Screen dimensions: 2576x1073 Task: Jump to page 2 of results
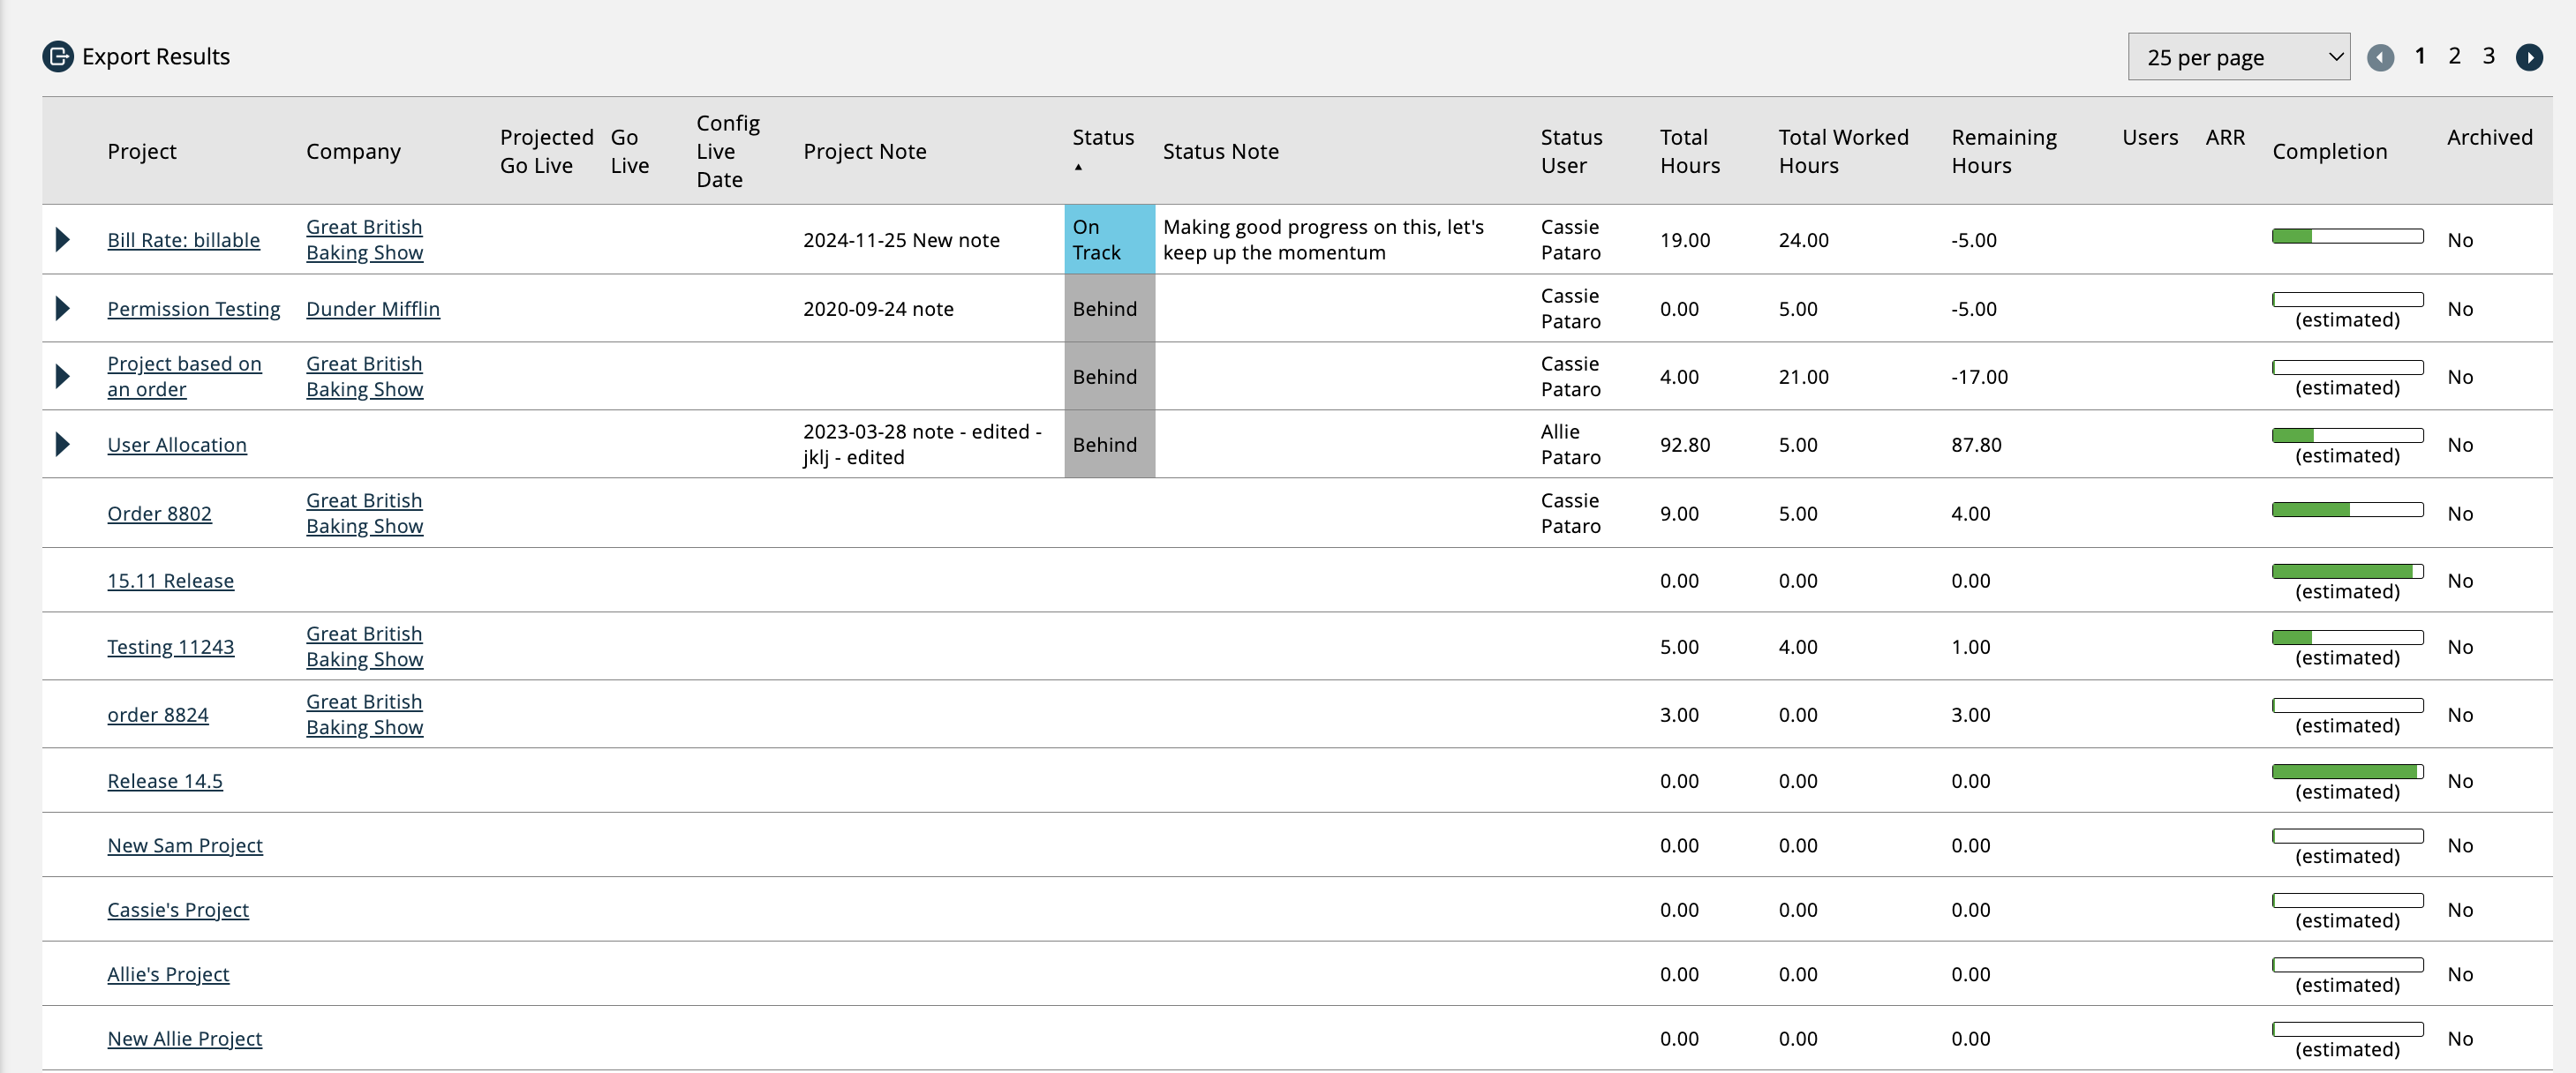coord(2454,57)
